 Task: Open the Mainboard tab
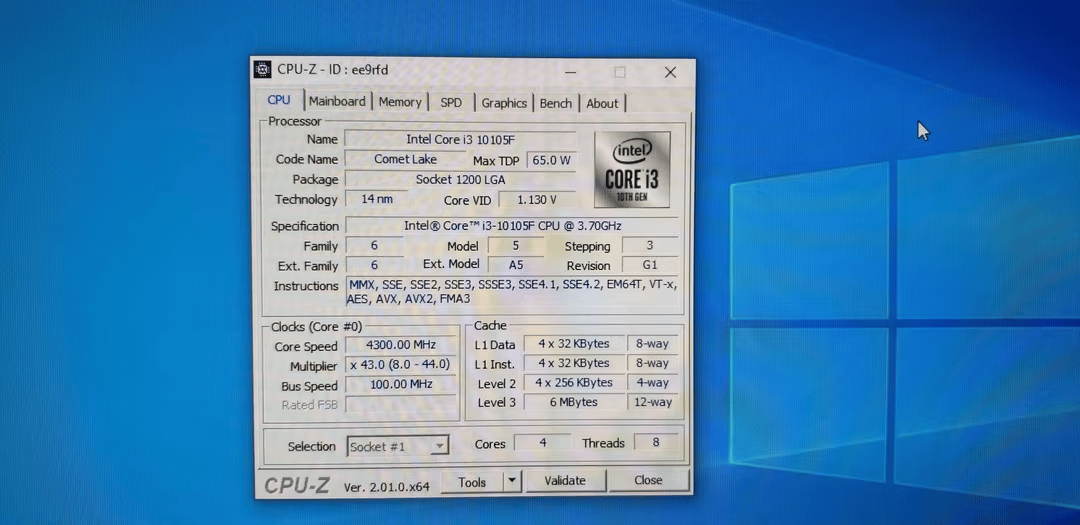(x=337, y=101)
